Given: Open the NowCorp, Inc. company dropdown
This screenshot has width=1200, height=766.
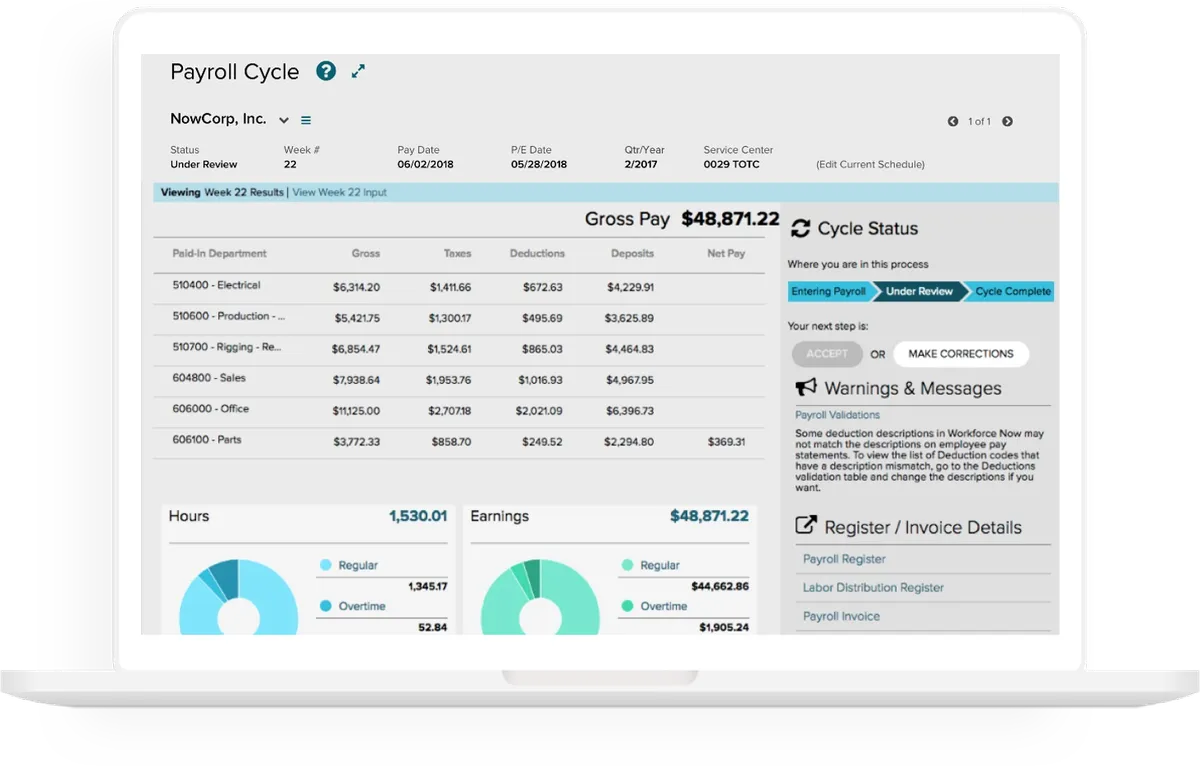Looking at the screenshot, I should [284, 120].
